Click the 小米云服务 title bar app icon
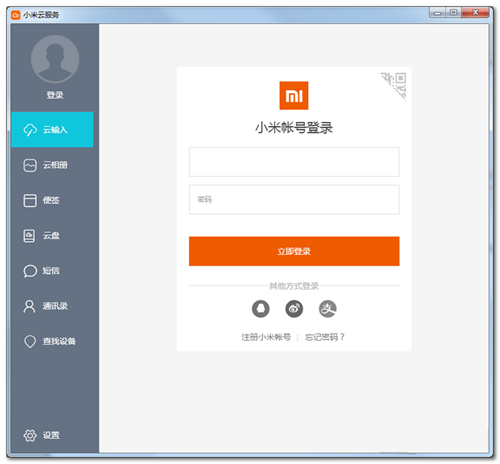The width and height of the screenshot is (500, 464). pos(16,15)
